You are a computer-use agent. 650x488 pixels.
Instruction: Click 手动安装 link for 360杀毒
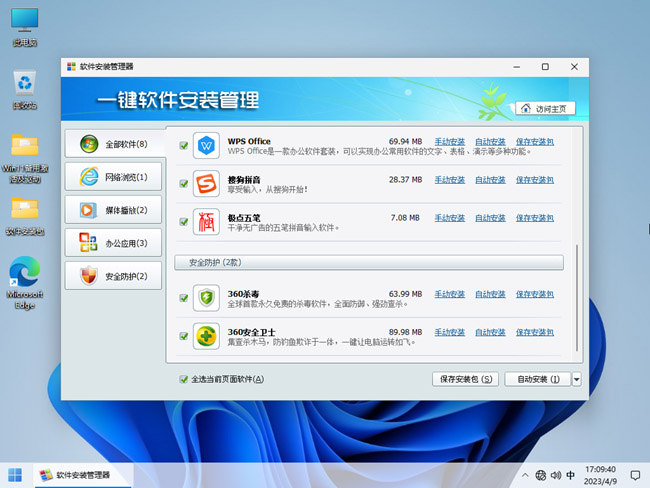[450, 294]
